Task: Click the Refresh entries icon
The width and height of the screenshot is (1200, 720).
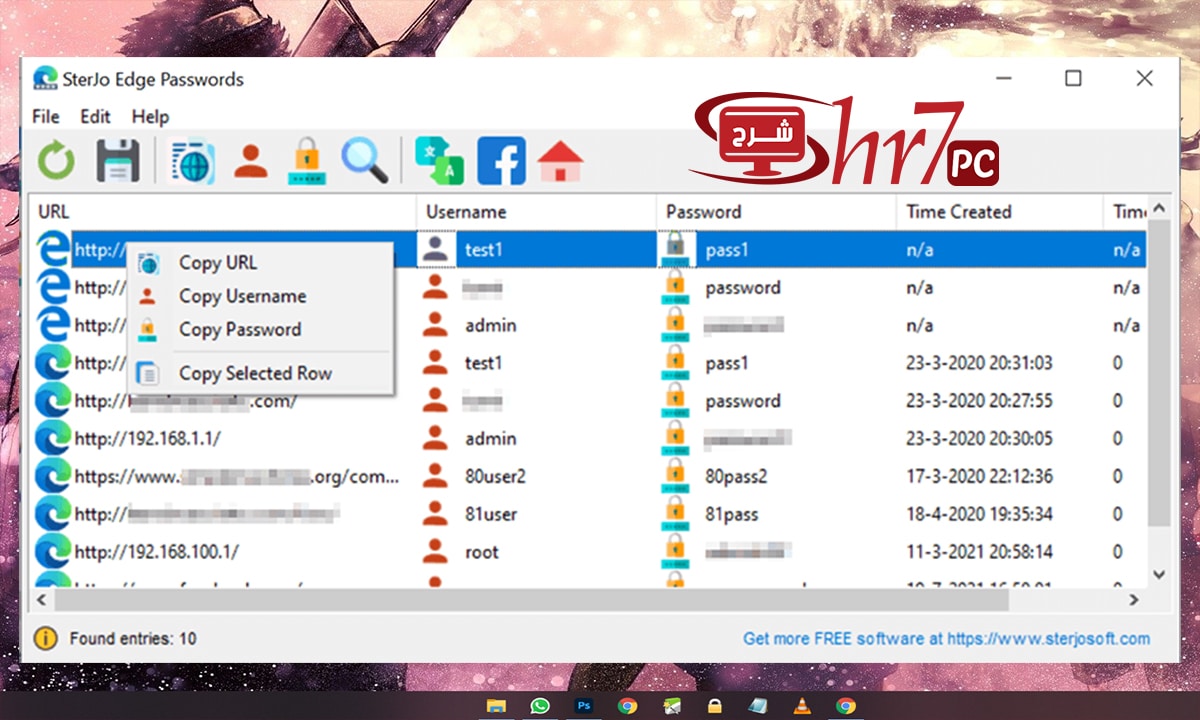Action: click(x=55, y=160)
